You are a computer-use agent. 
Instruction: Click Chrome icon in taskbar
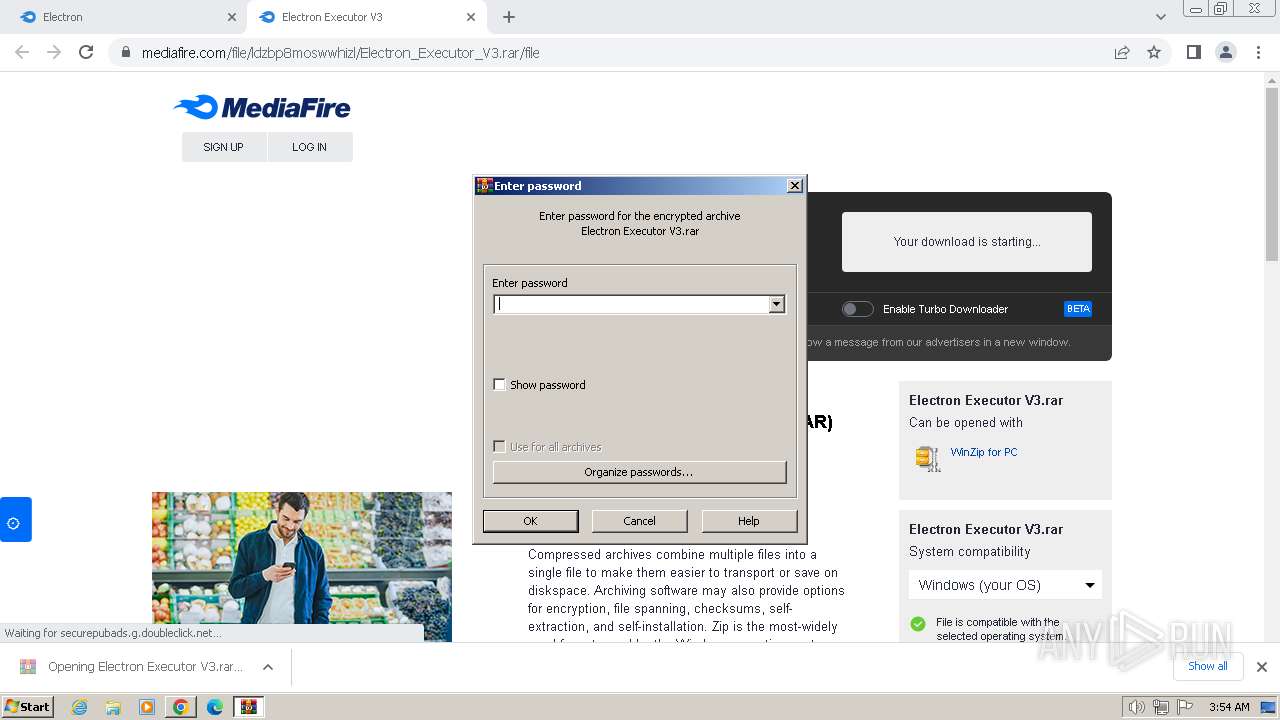[x=181, y=707]
